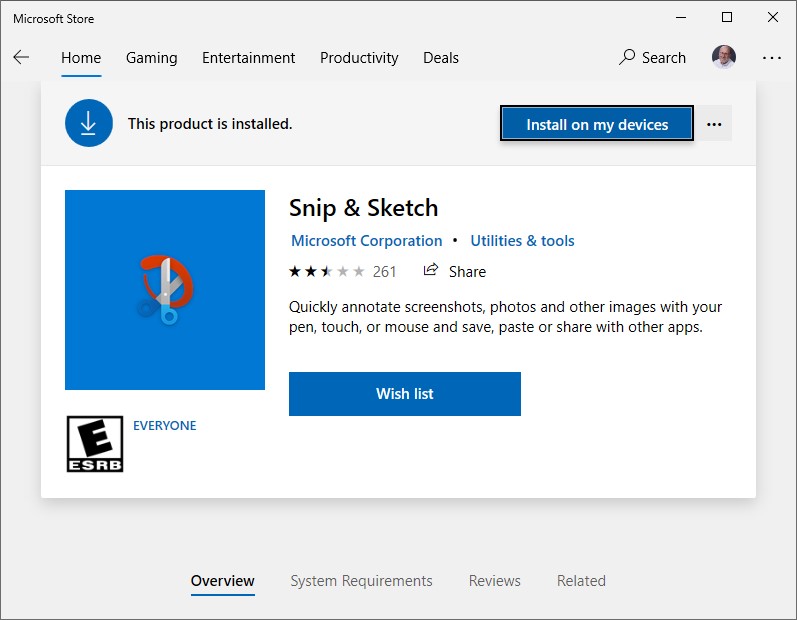The image size is (797, 620).
Task: Open more options next to Install button
Action: (714, 124)
